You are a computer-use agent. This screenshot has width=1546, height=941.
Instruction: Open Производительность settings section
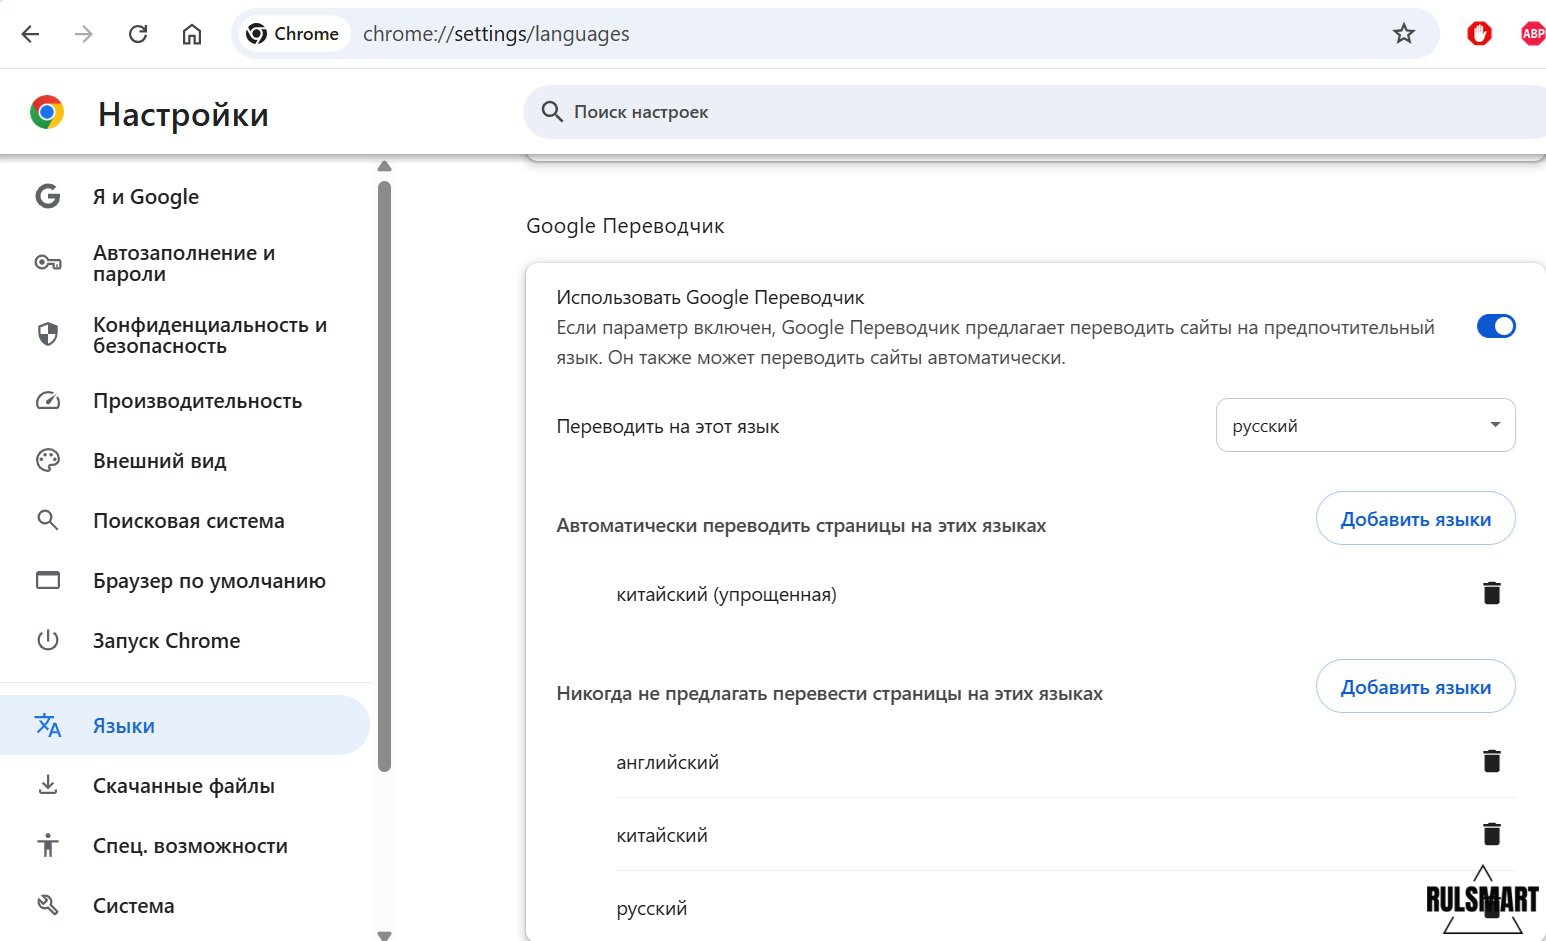(x=186, y=401)
